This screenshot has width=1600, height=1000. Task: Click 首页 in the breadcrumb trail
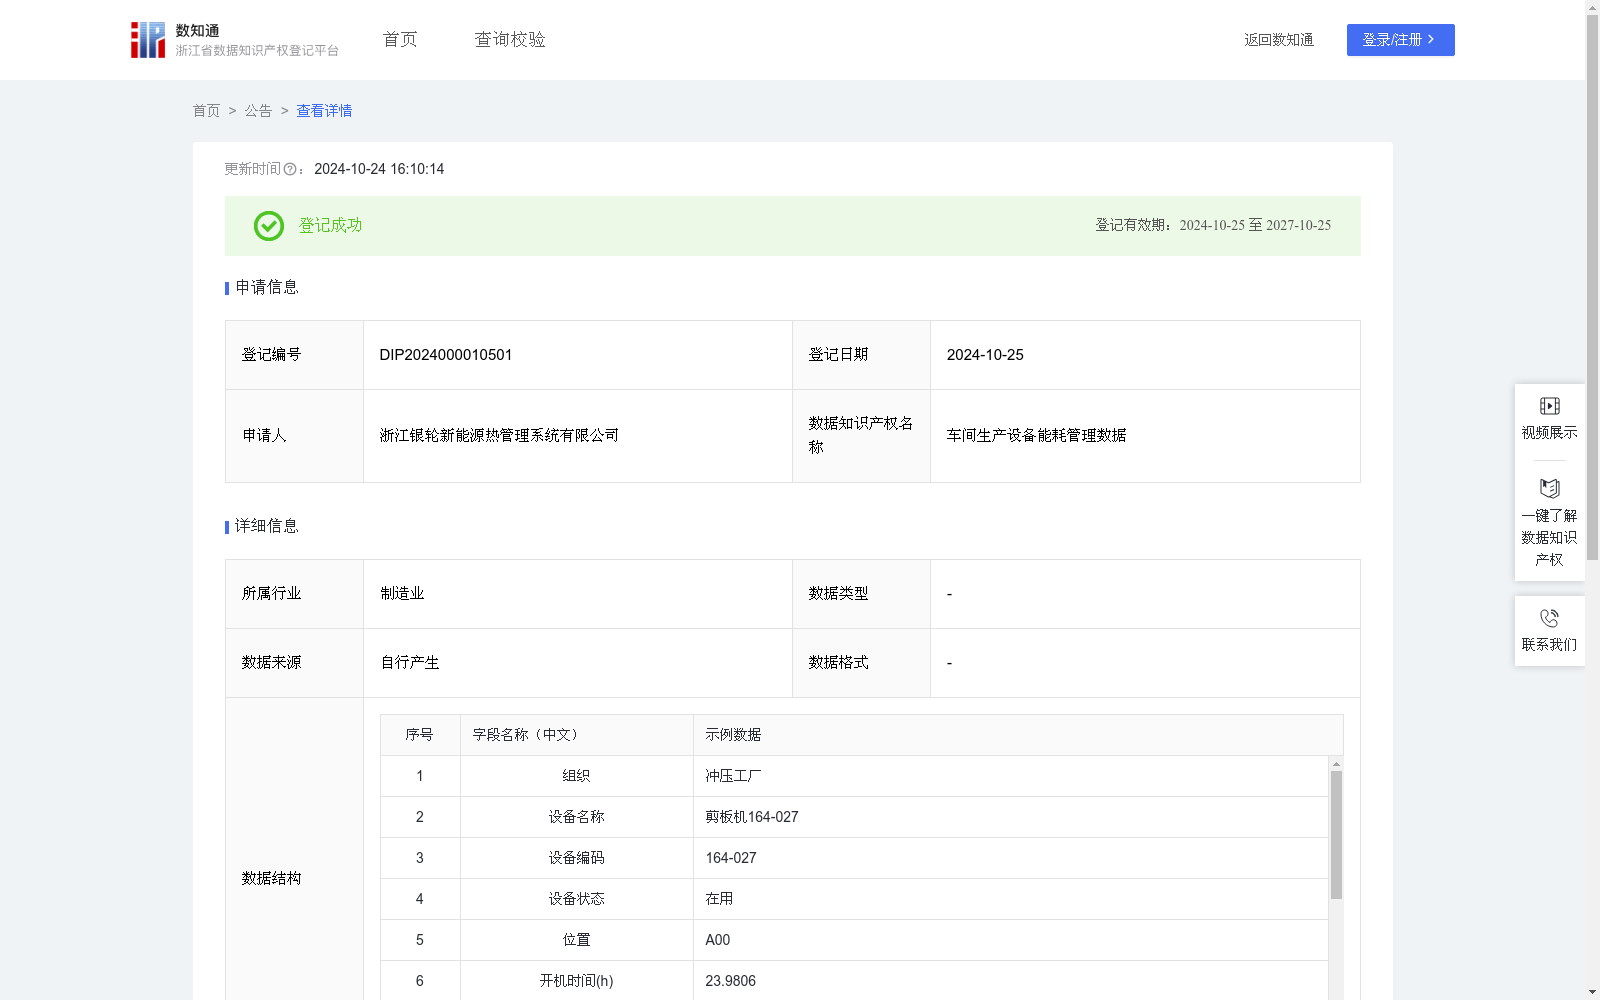(x=206, y=111)
